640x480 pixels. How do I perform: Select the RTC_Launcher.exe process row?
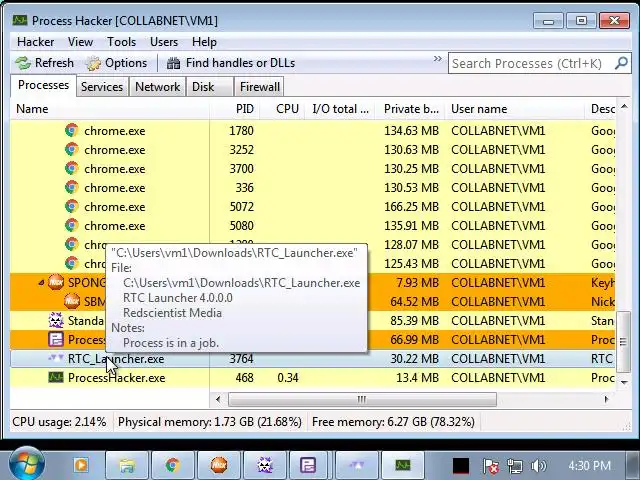313,359
